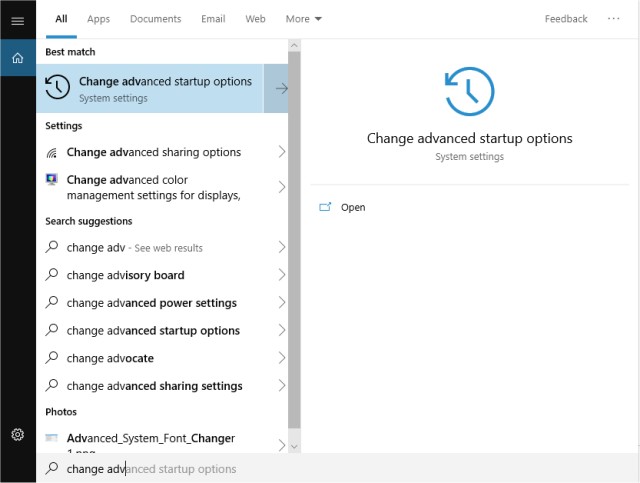
Task: Click the magnifier icon next to 'change adv'
Action: tap(52, 247)
